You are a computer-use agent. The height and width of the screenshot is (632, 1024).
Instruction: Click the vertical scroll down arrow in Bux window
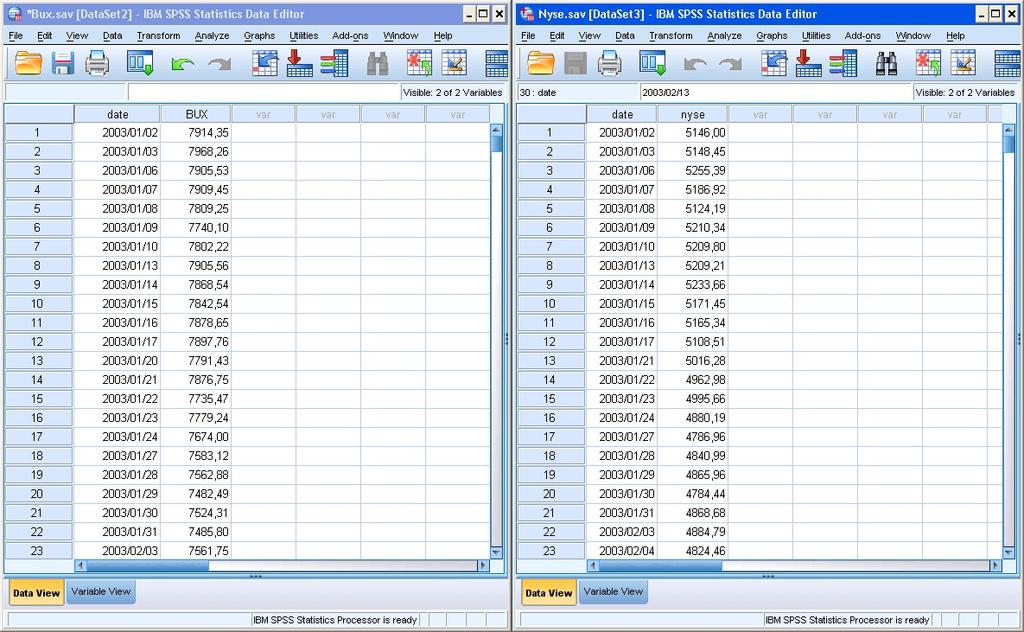click(x=496, y=552)
